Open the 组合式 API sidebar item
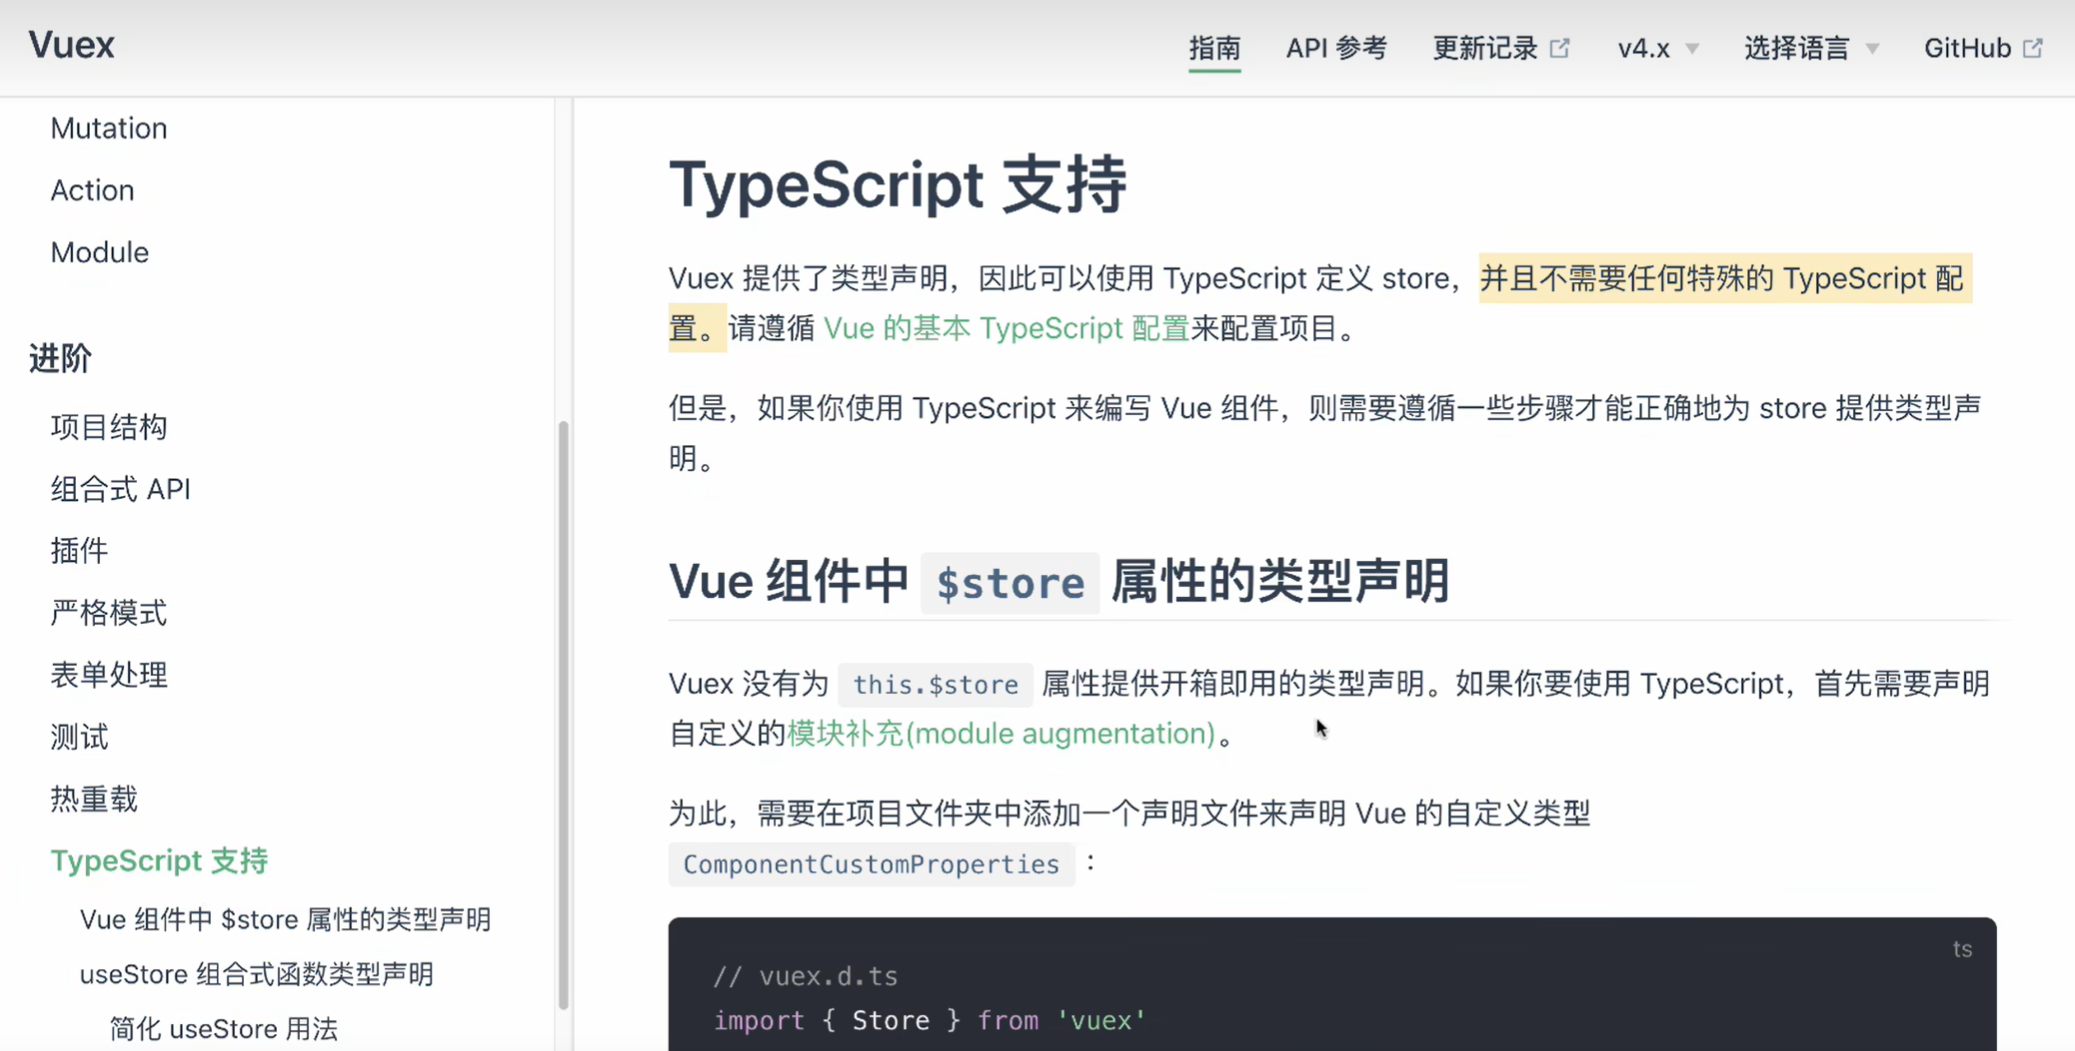The width and height of the screenshot is (2075, 1051). [x=120, y=489]
